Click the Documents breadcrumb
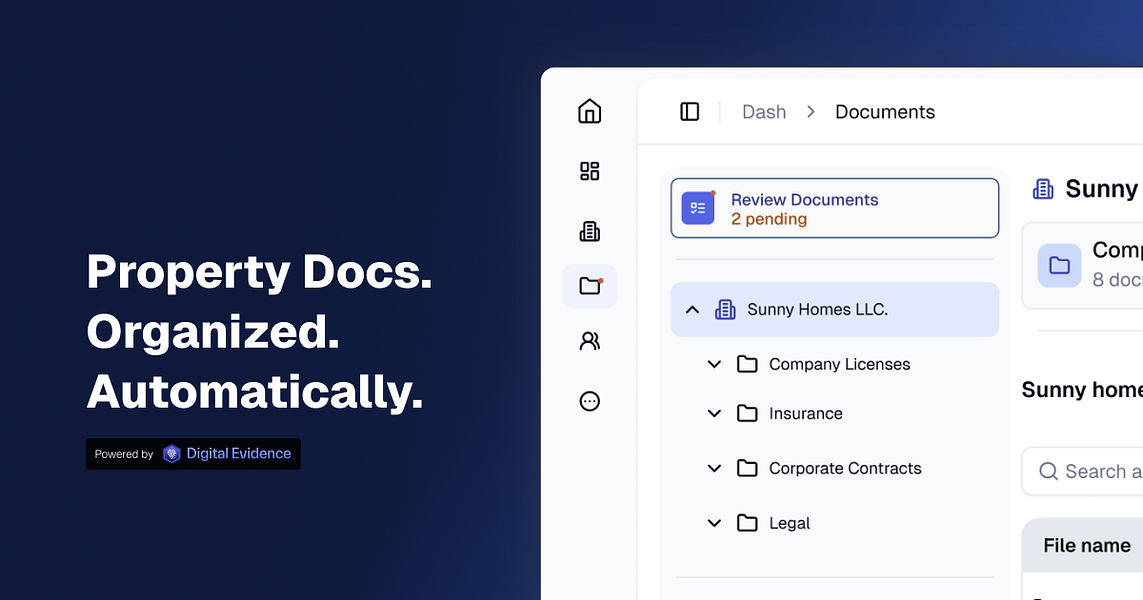 point(885,112)
